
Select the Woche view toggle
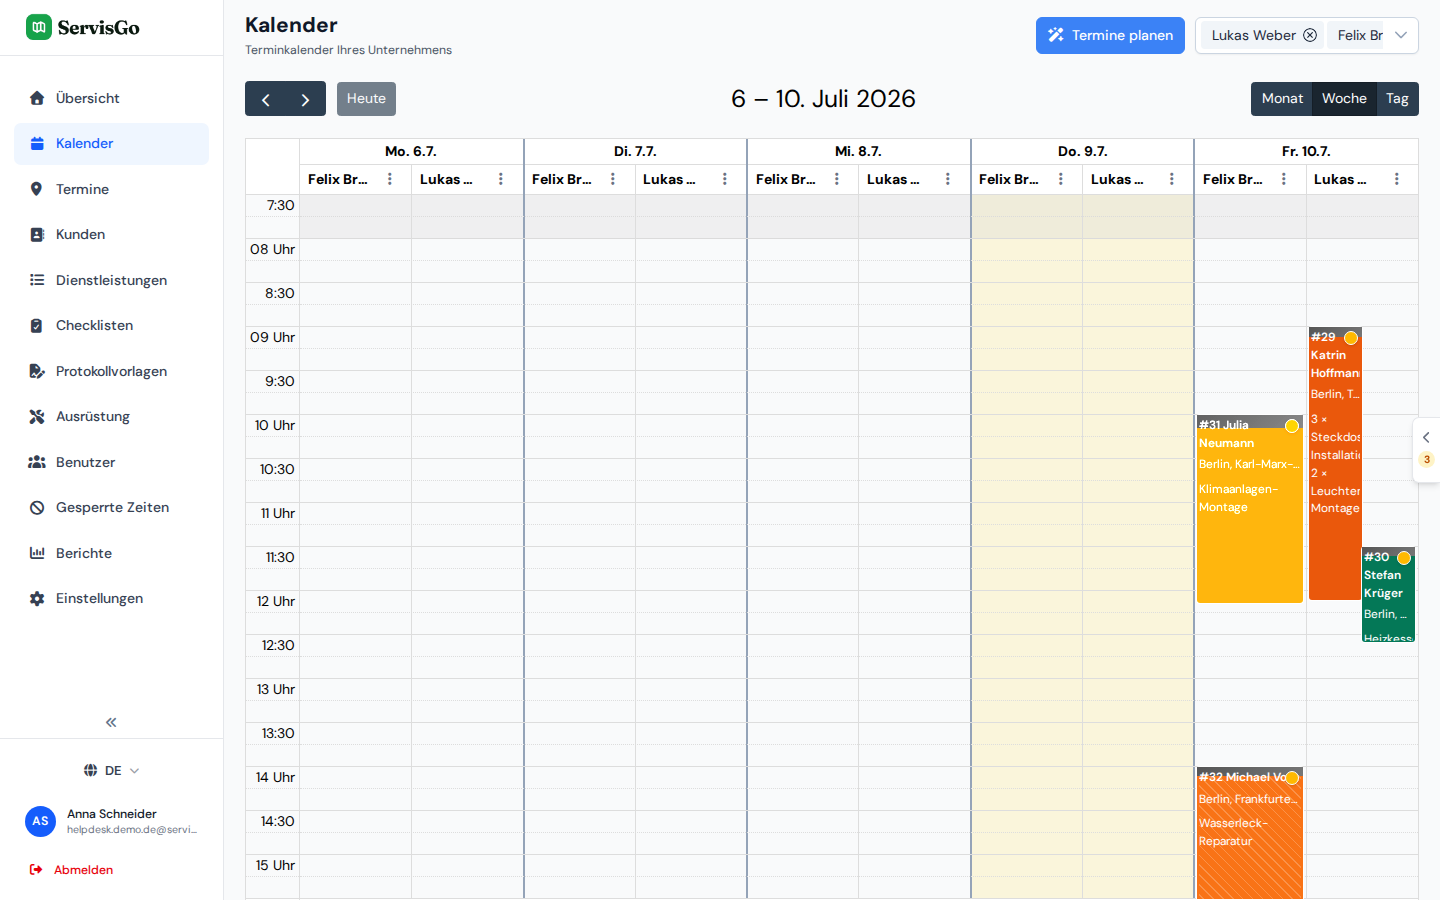1344,99
